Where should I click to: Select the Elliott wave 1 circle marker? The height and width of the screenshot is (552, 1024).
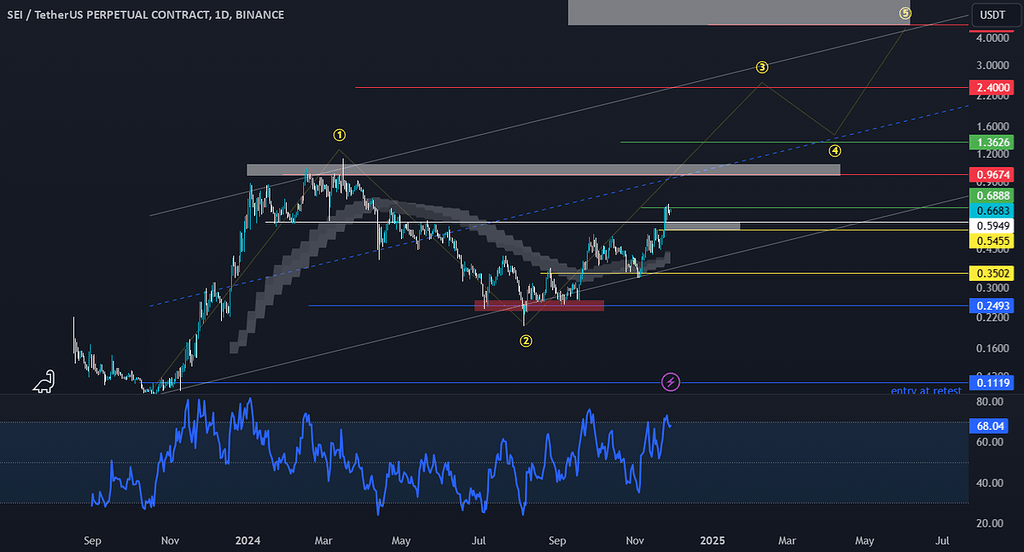(x=340, y=134)
